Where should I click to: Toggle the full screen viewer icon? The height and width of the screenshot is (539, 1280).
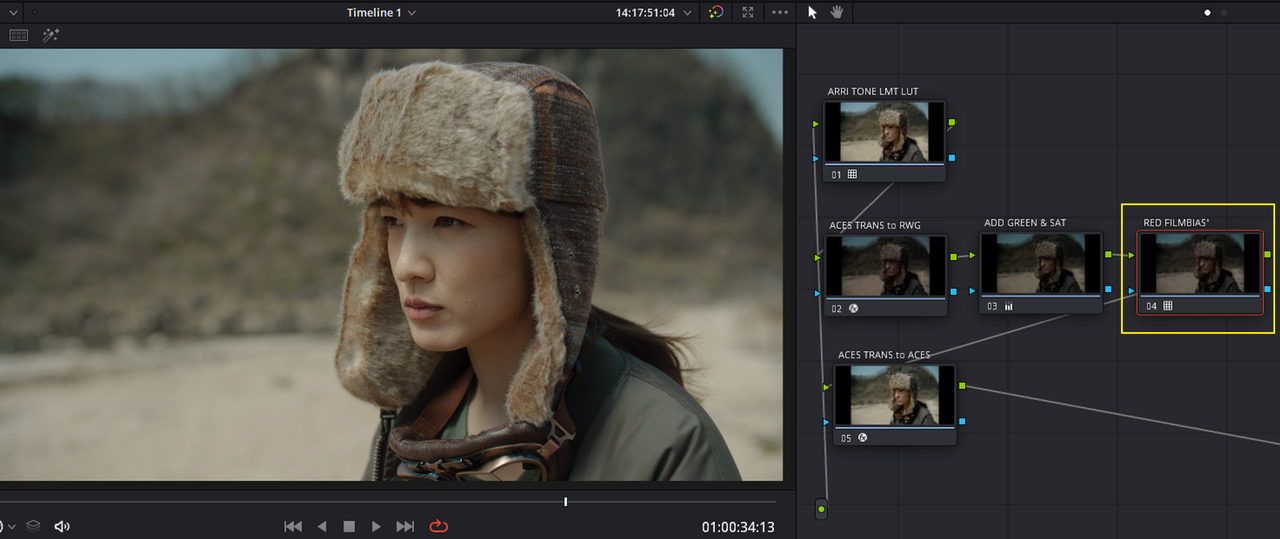[748, 12]
